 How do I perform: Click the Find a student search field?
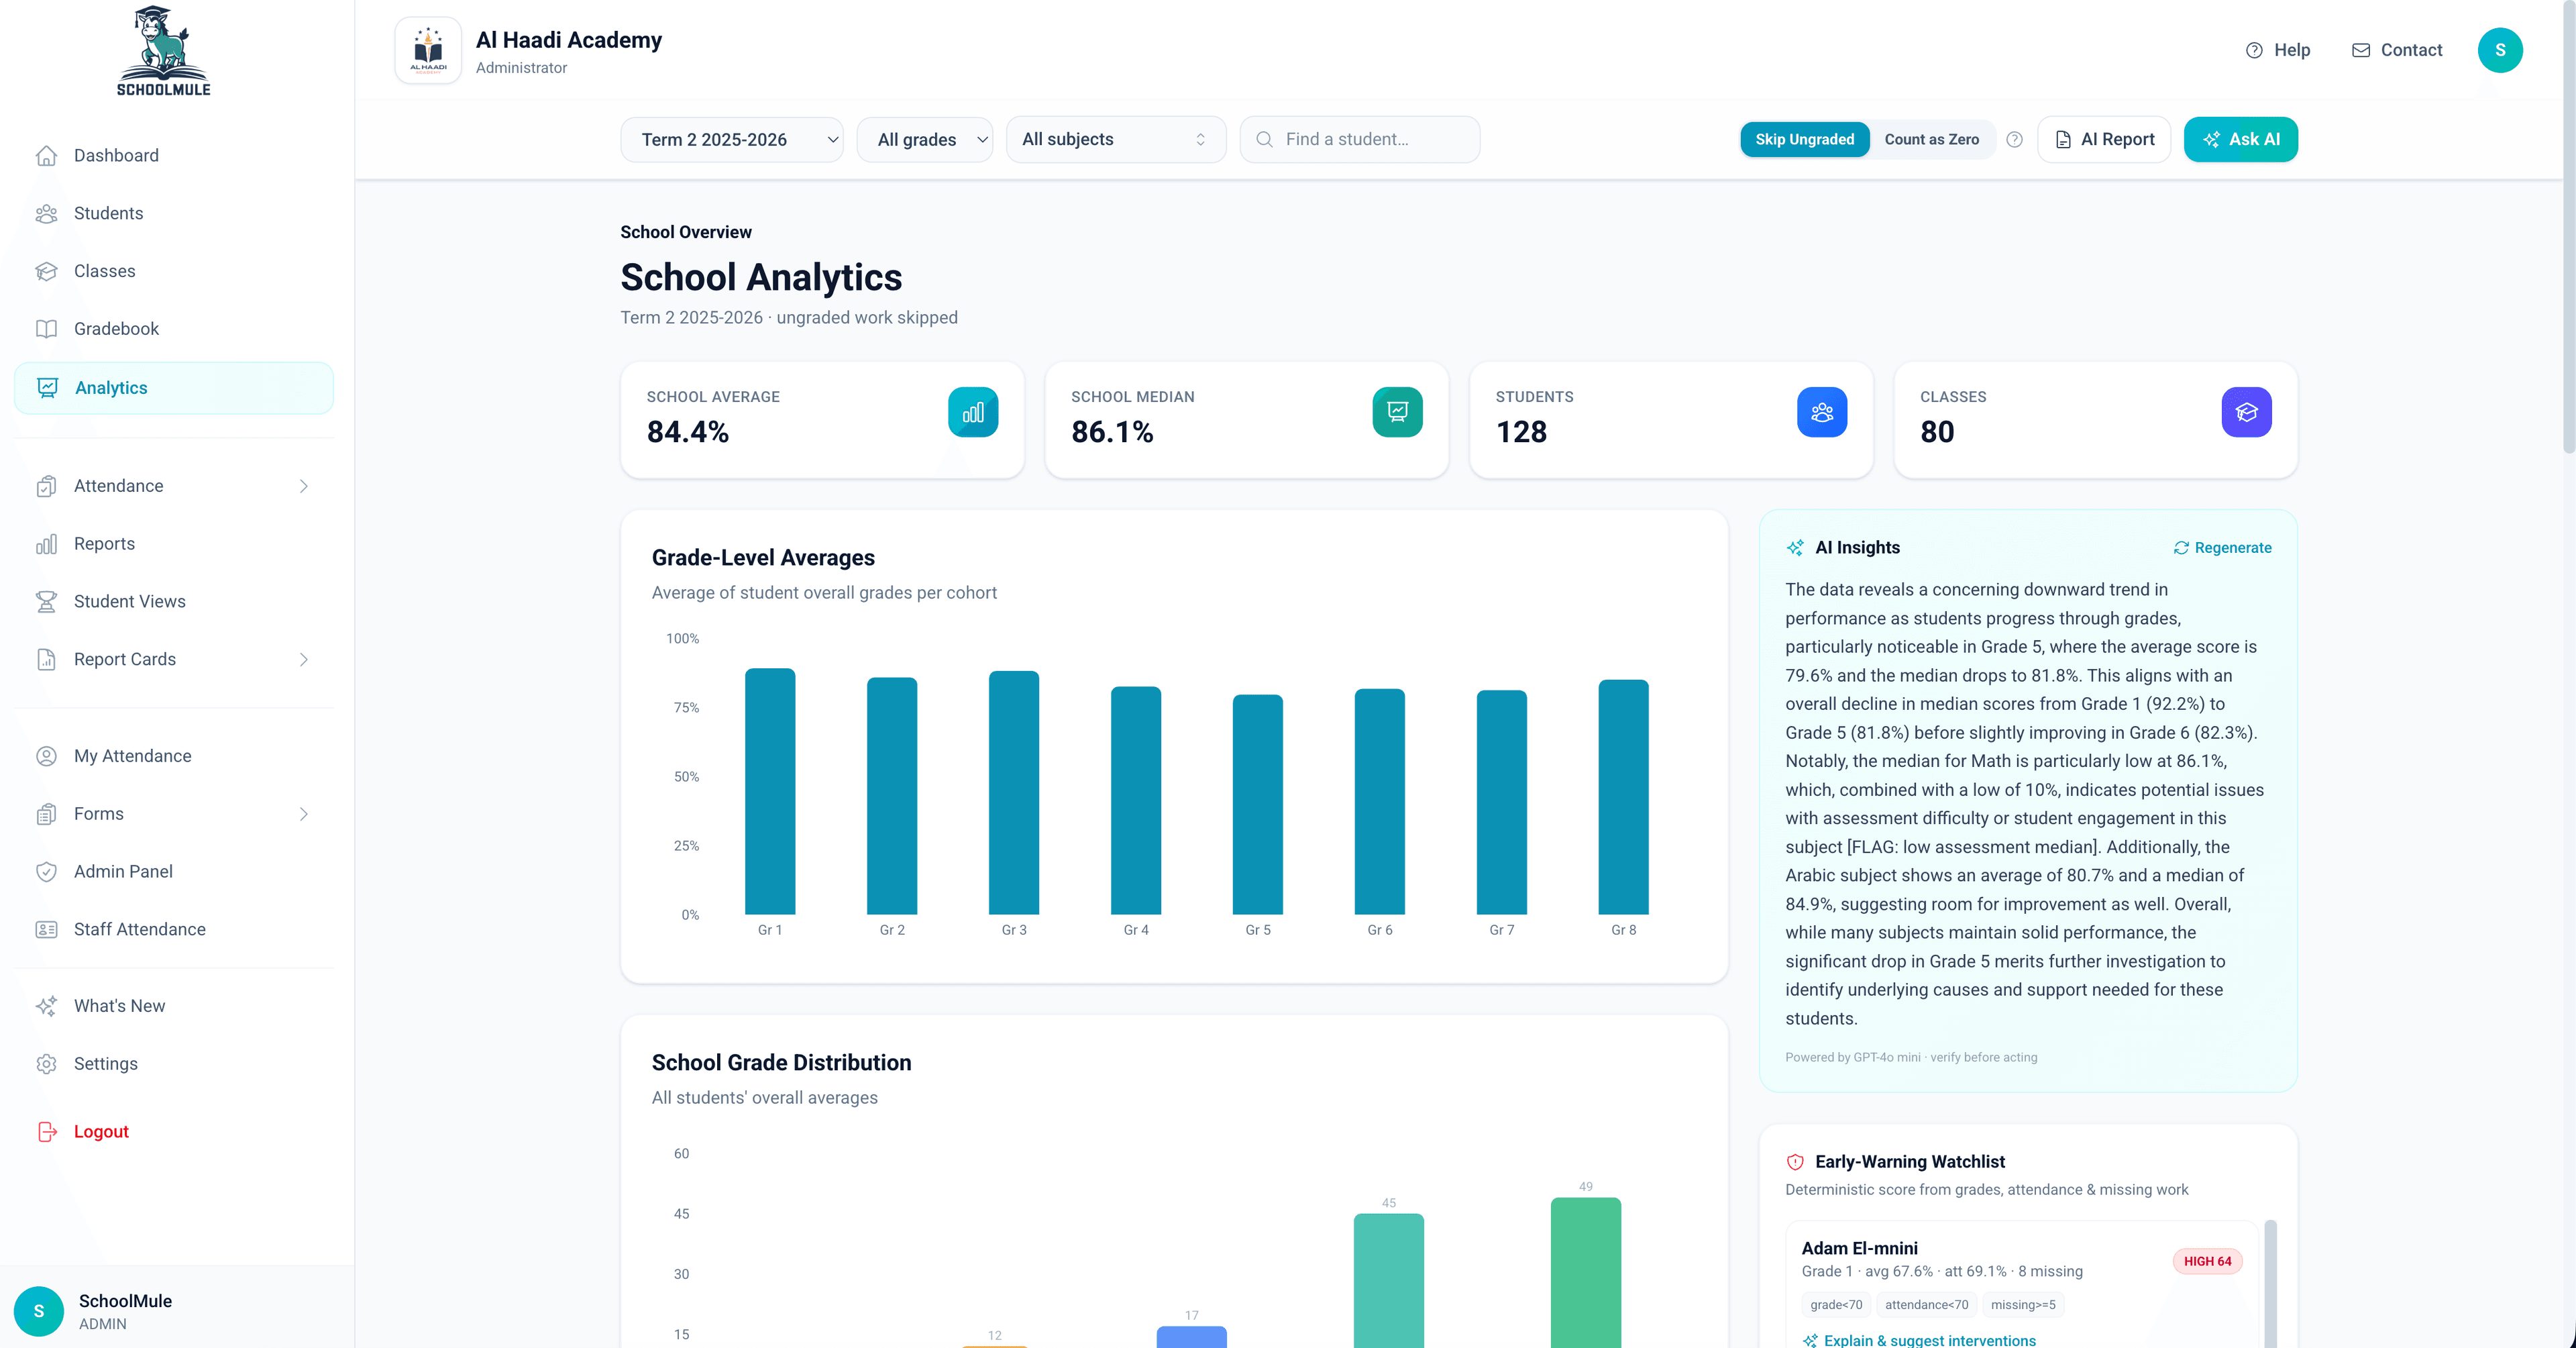point(1360,139)
